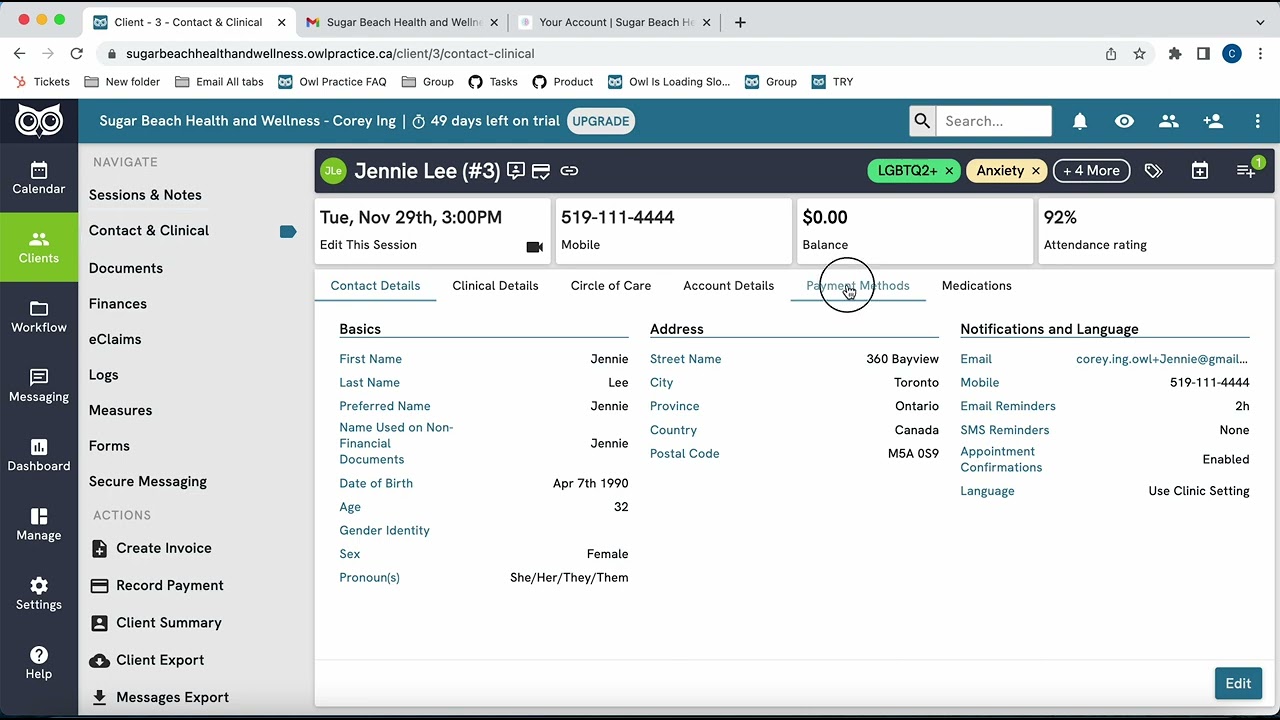This screenshot has width=1280, height=720.
Task: Open the Clients sidebar section
Action: (39, 247)
